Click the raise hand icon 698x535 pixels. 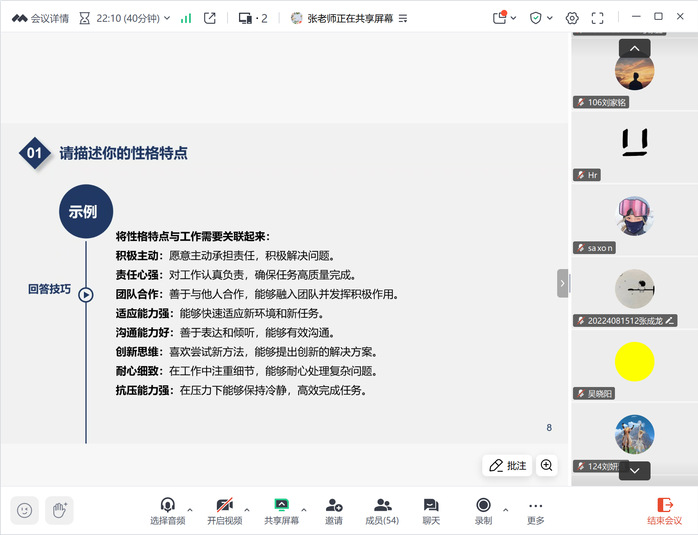click(59, 510)
